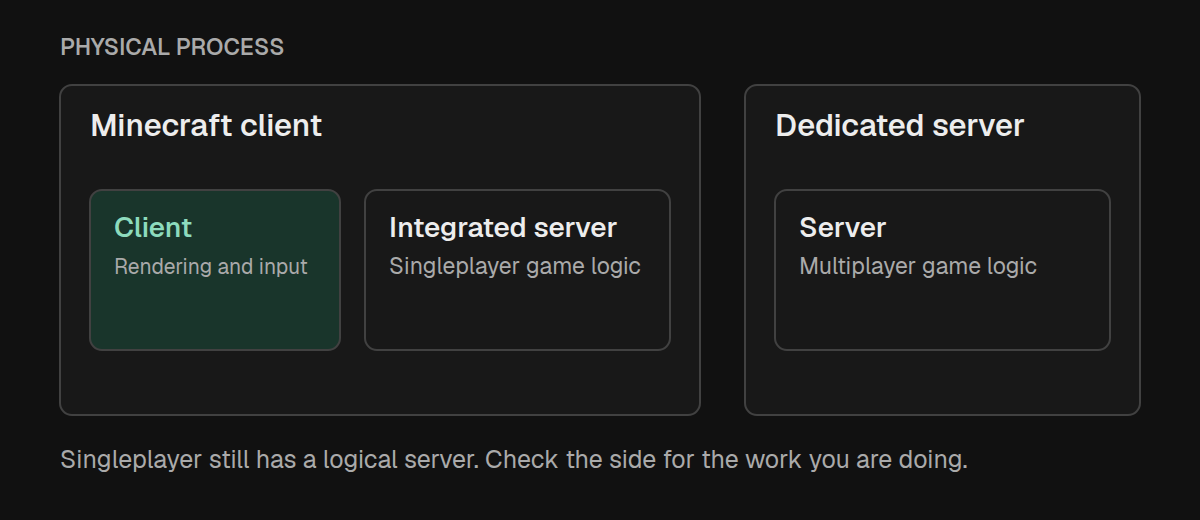Click blank lower area of green Client card

[x=215, y=315]
